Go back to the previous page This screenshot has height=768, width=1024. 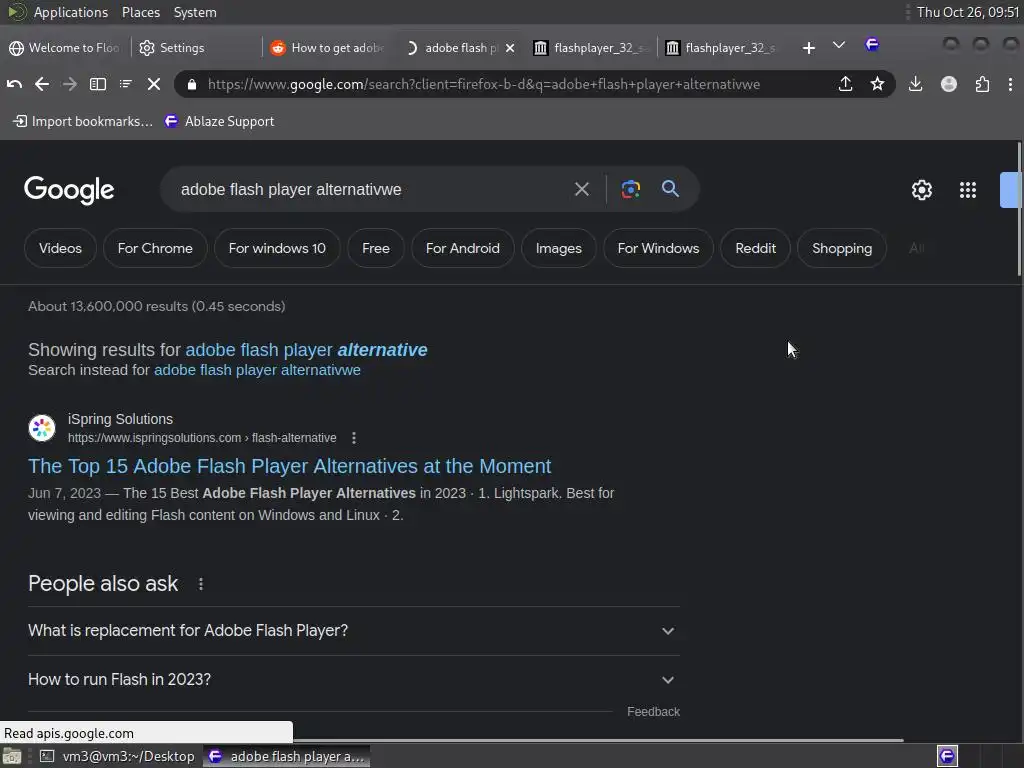(x=42, y=84)
